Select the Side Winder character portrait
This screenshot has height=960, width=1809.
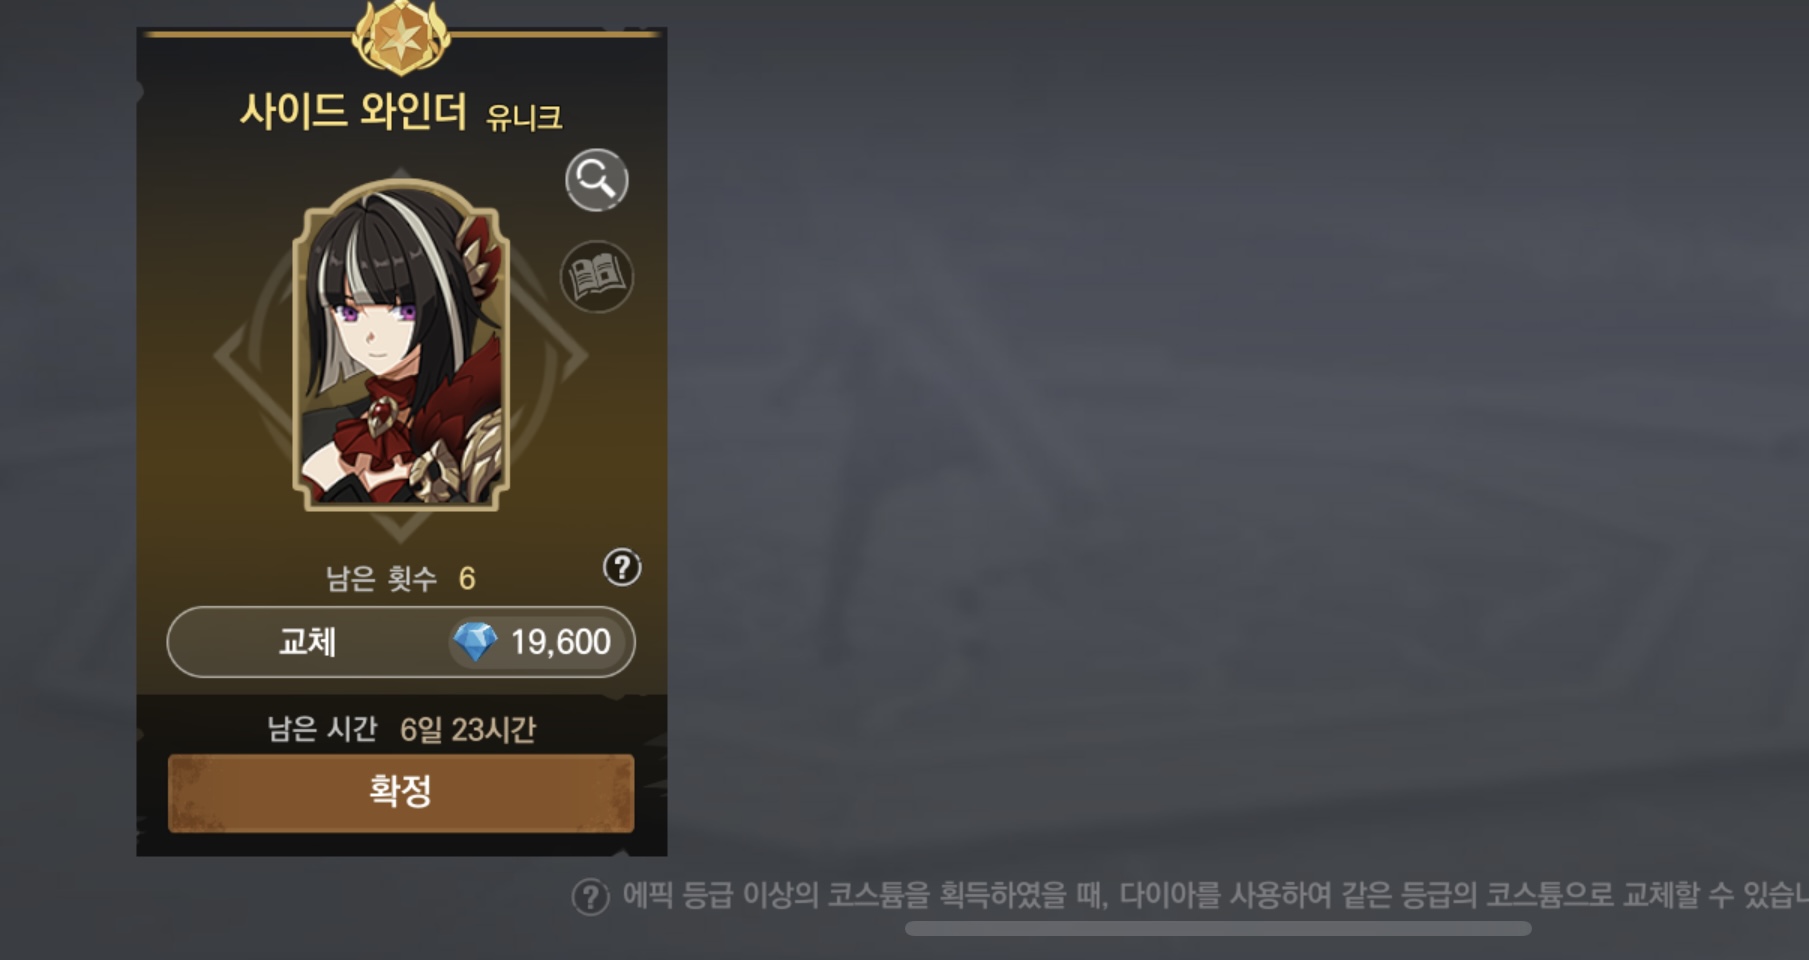(x=401, y=345)
